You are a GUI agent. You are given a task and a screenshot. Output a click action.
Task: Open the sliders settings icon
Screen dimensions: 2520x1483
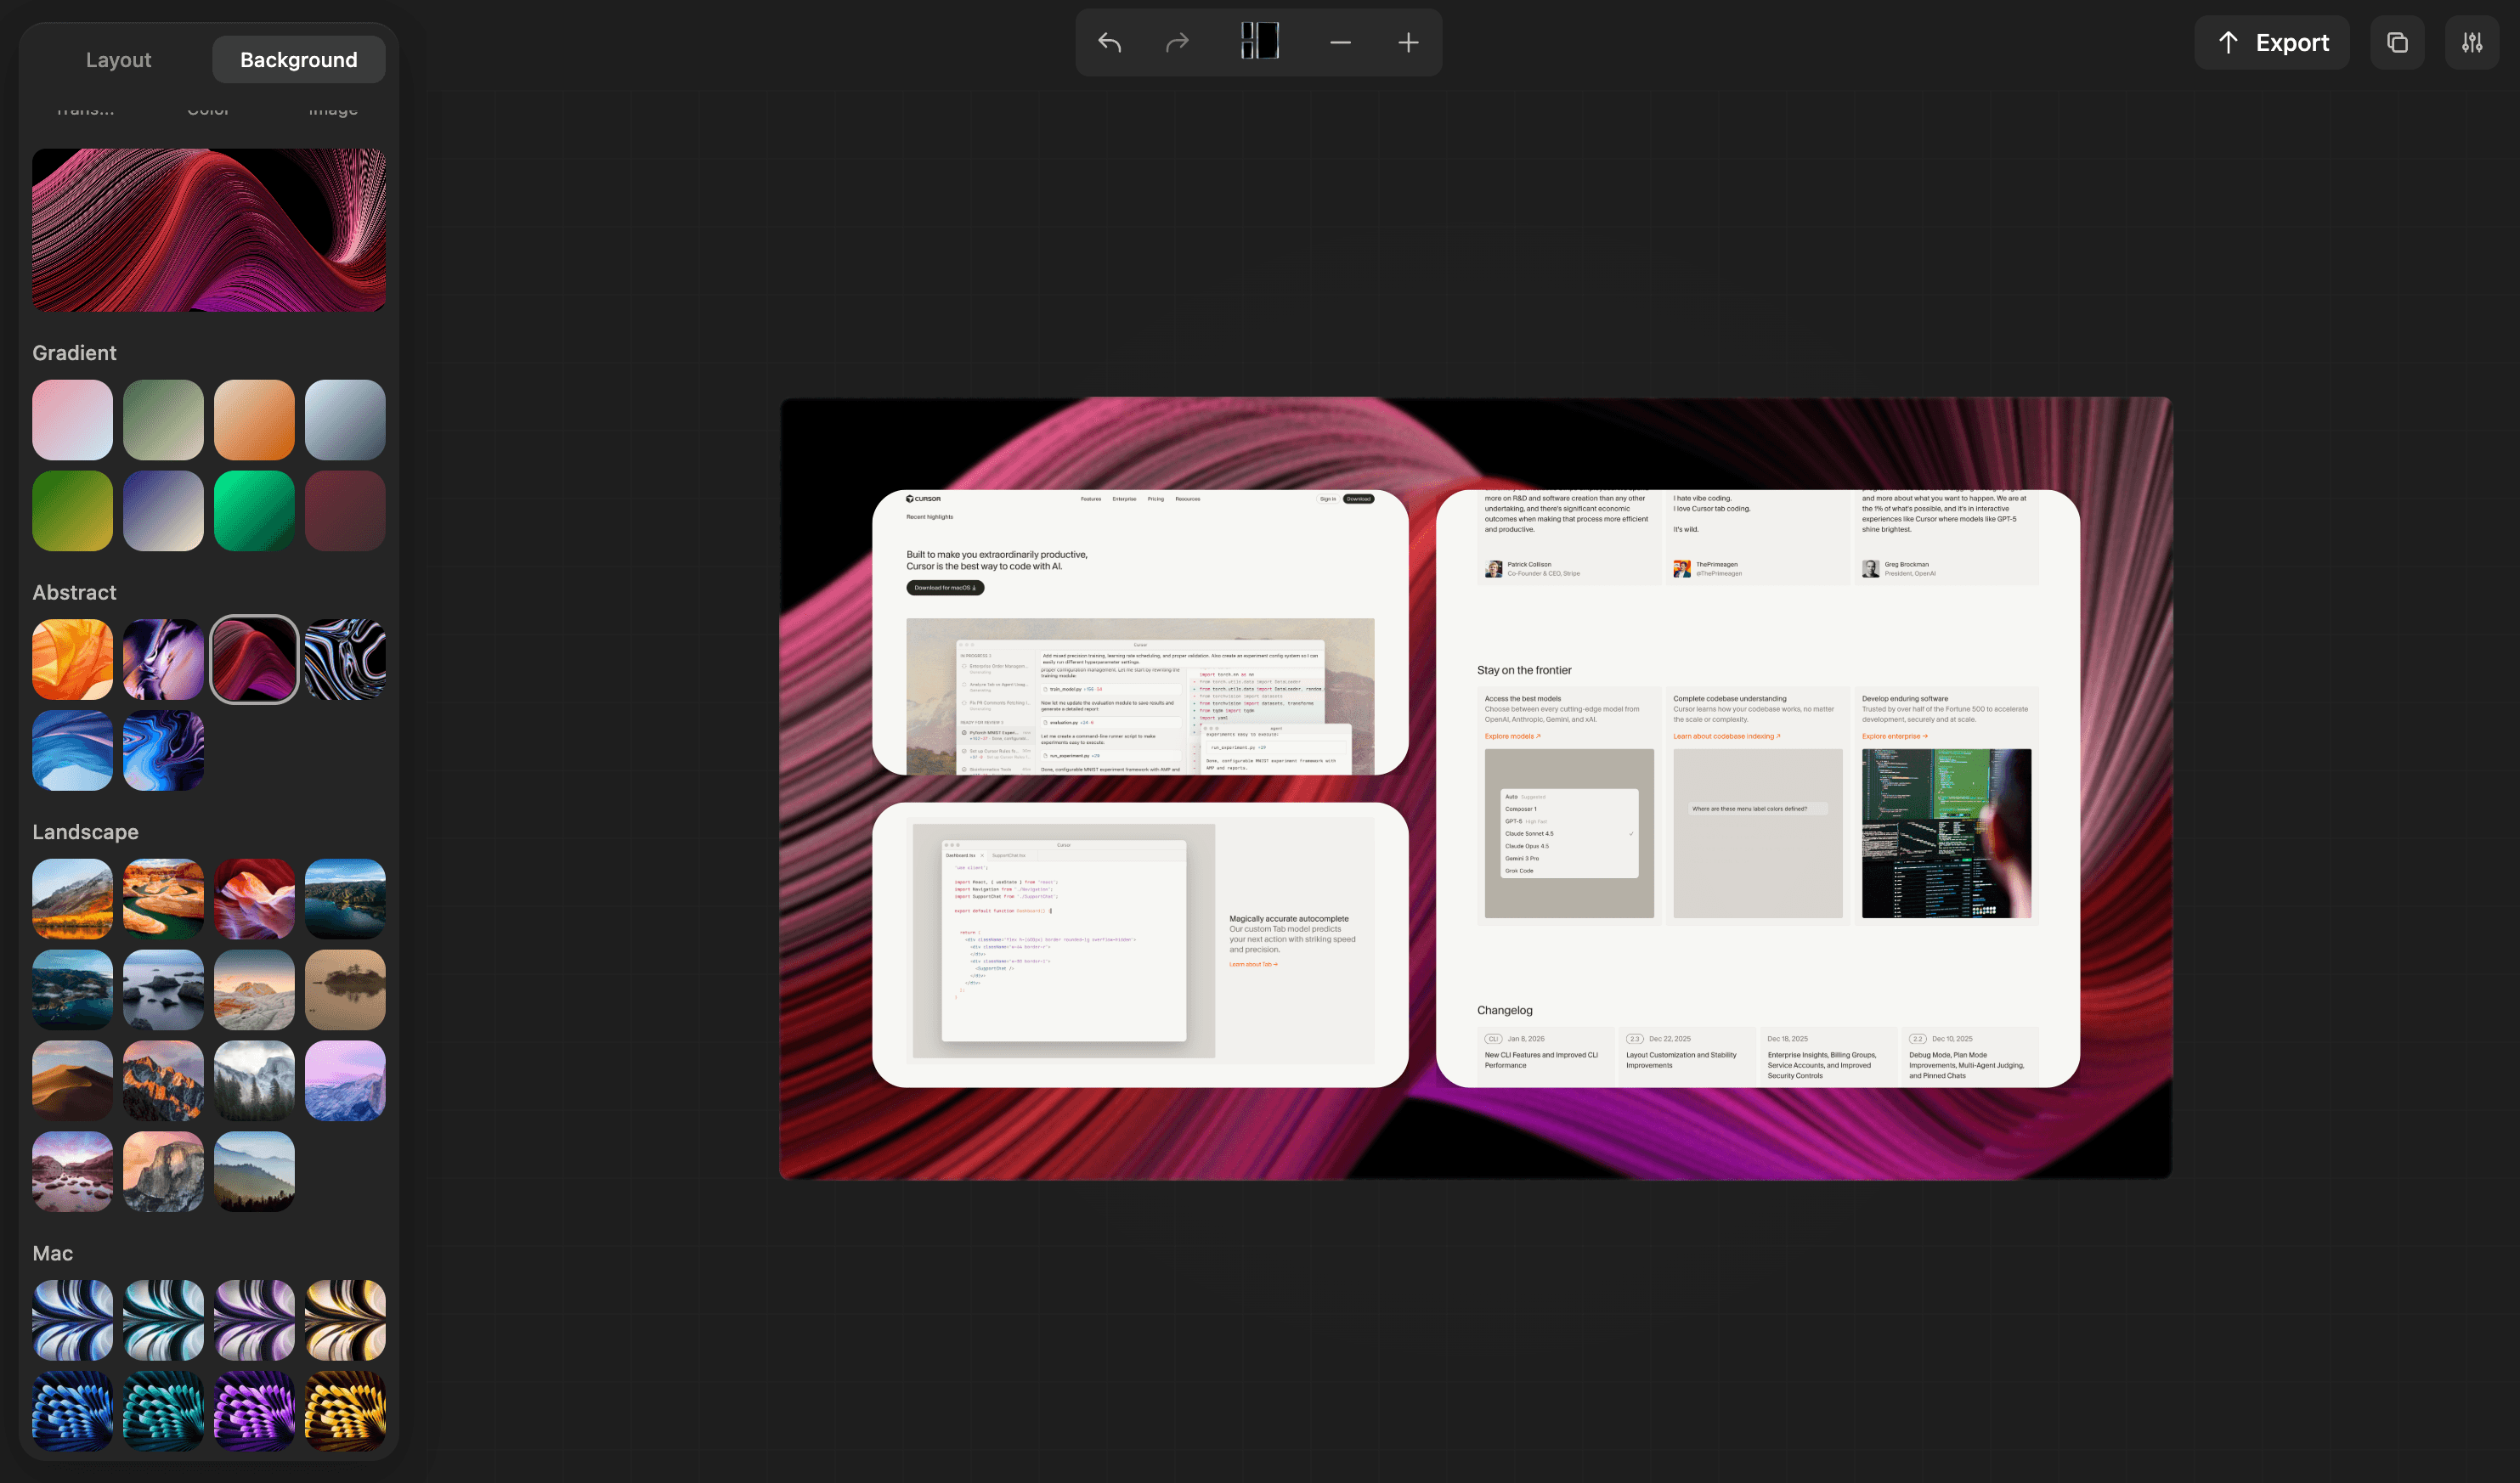[2472, 43]
